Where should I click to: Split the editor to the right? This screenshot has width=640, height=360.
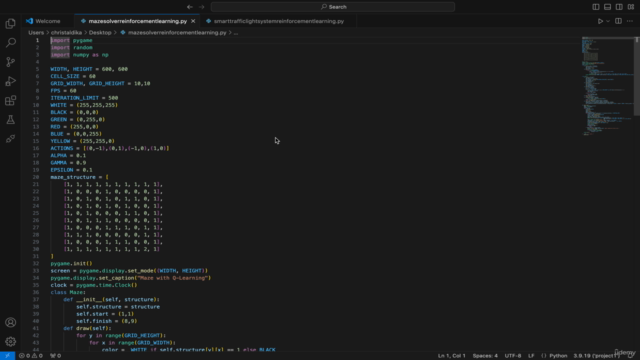tap(618, 21)
